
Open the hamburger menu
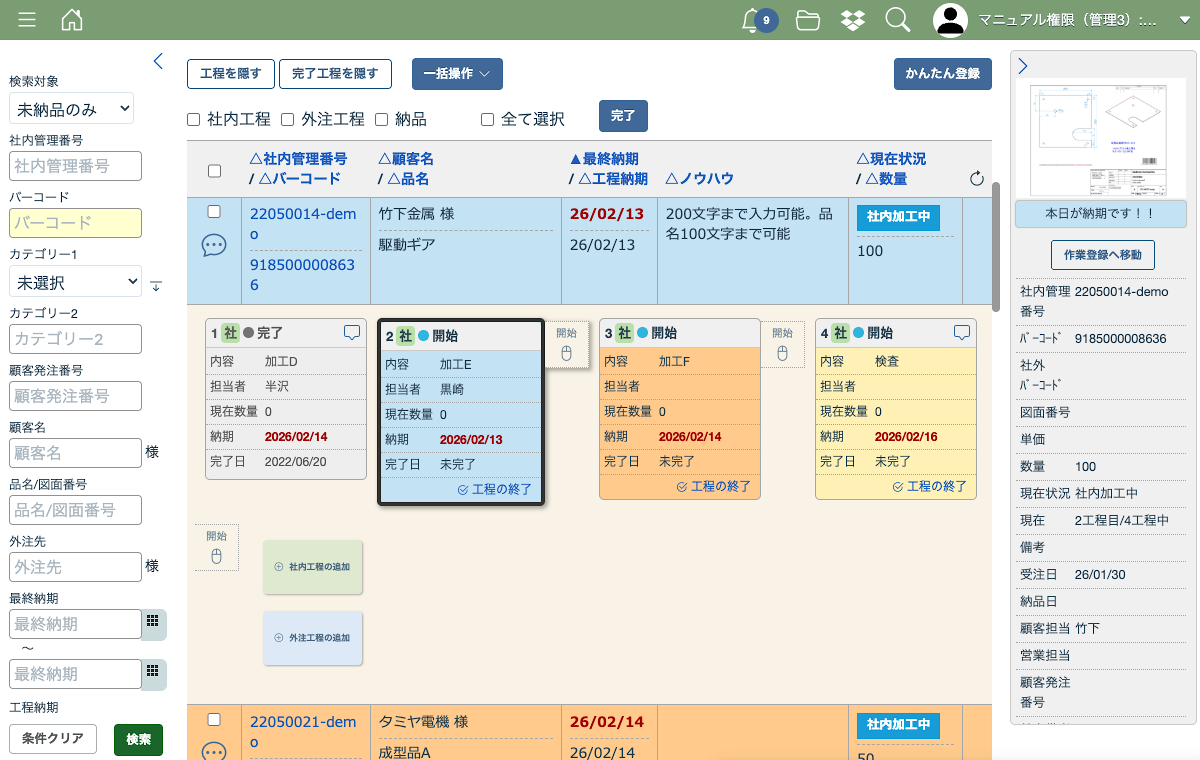[27, 20]
